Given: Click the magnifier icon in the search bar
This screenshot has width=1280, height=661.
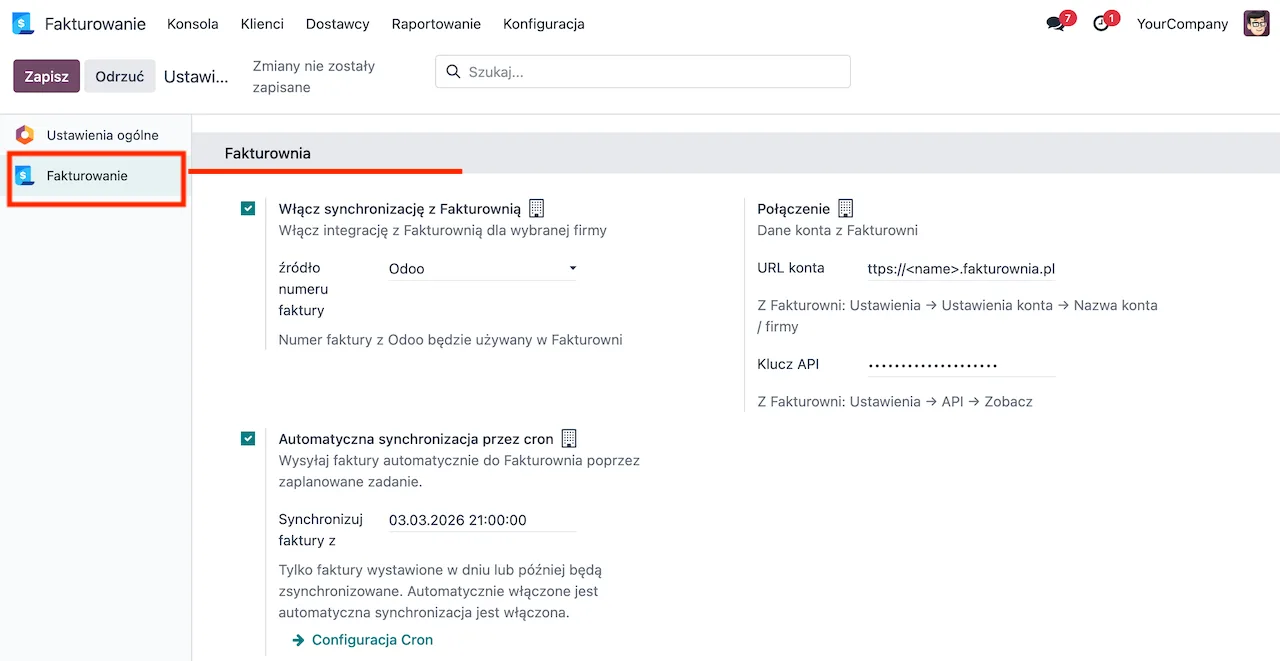Looking at the screenshot, I should coord(453,71).
